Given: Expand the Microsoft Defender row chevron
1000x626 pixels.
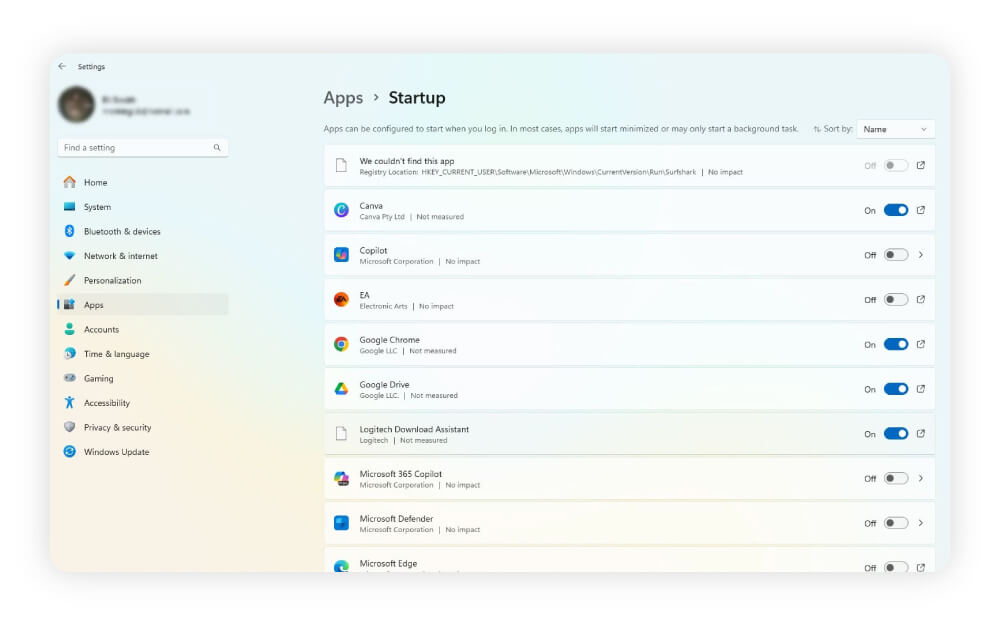Looking at the screenshot, I should point(921,523).
